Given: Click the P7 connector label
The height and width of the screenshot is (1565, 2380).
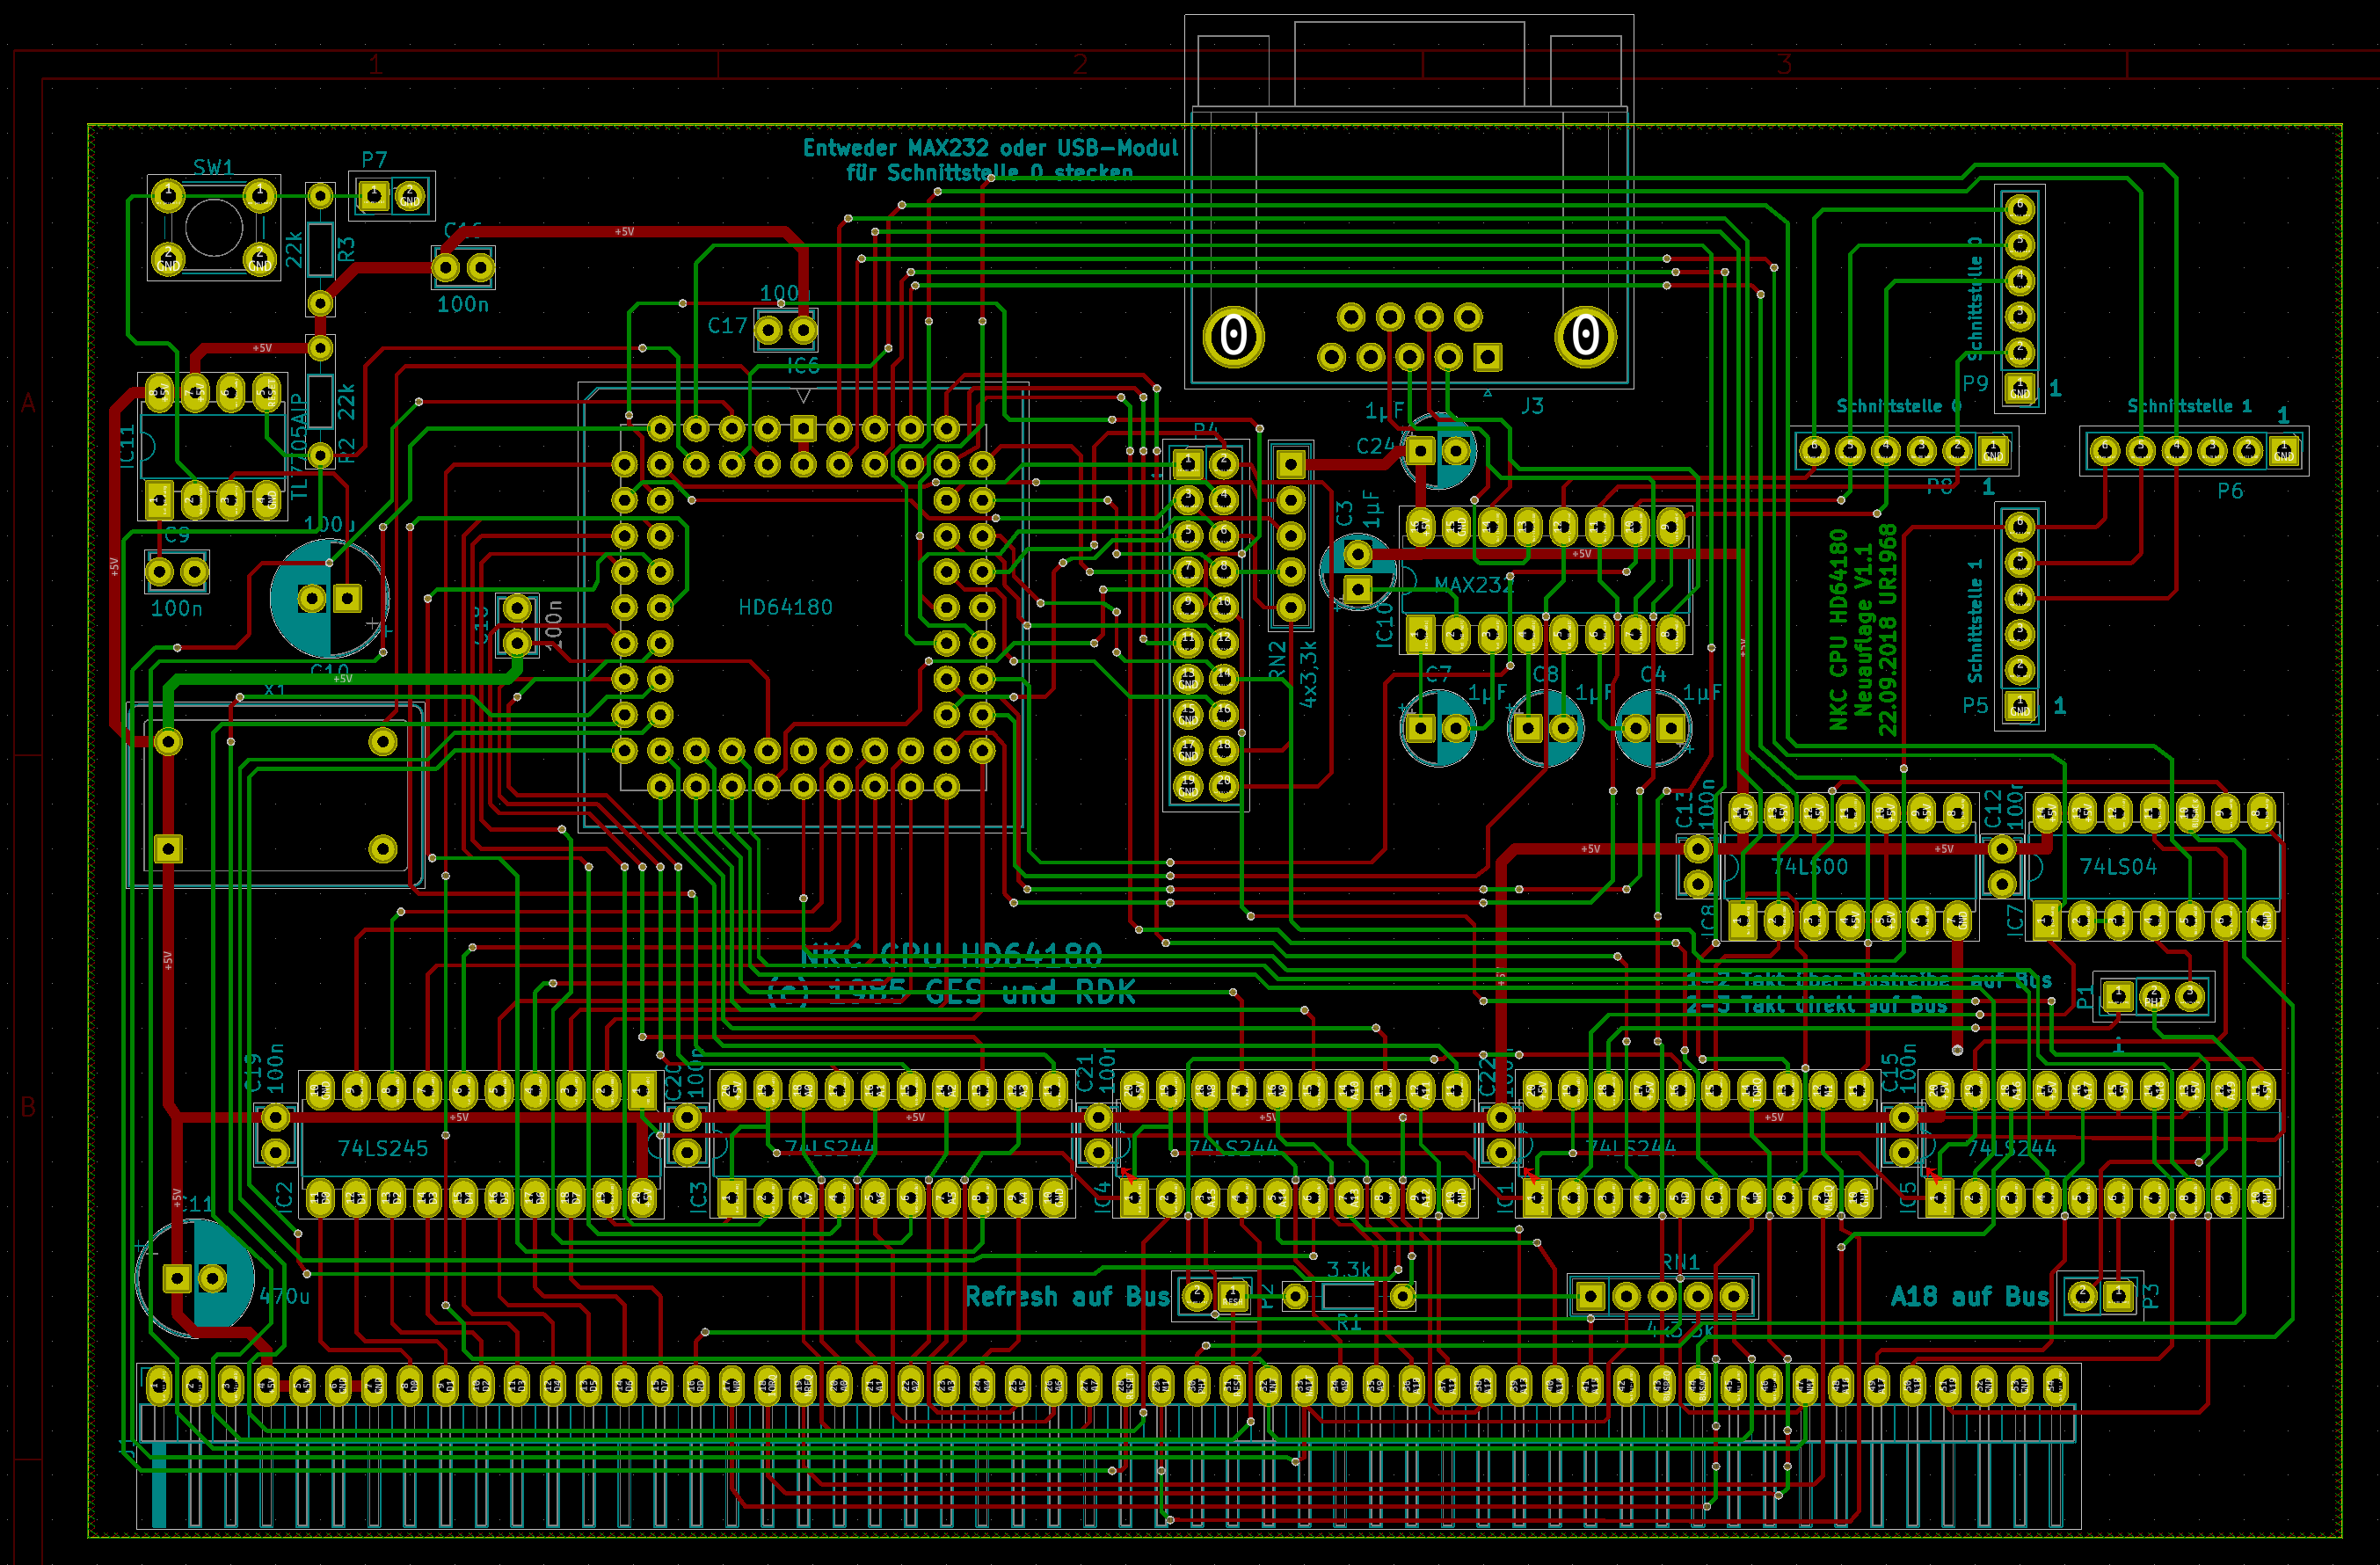Looking at the screenshot, I should 374,159.
